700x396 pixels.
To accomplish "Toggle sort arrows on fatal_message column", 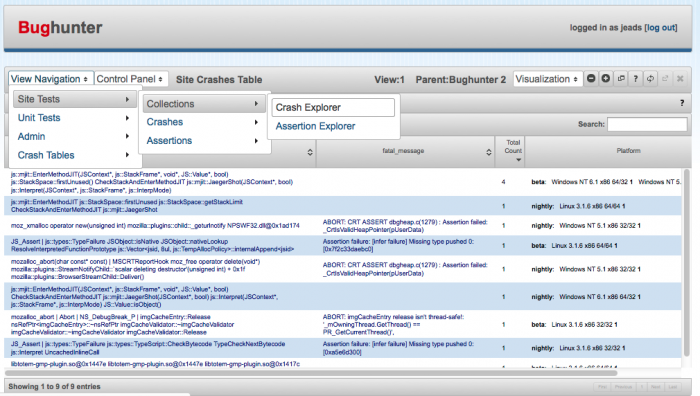I will click(x=489, y=152).
